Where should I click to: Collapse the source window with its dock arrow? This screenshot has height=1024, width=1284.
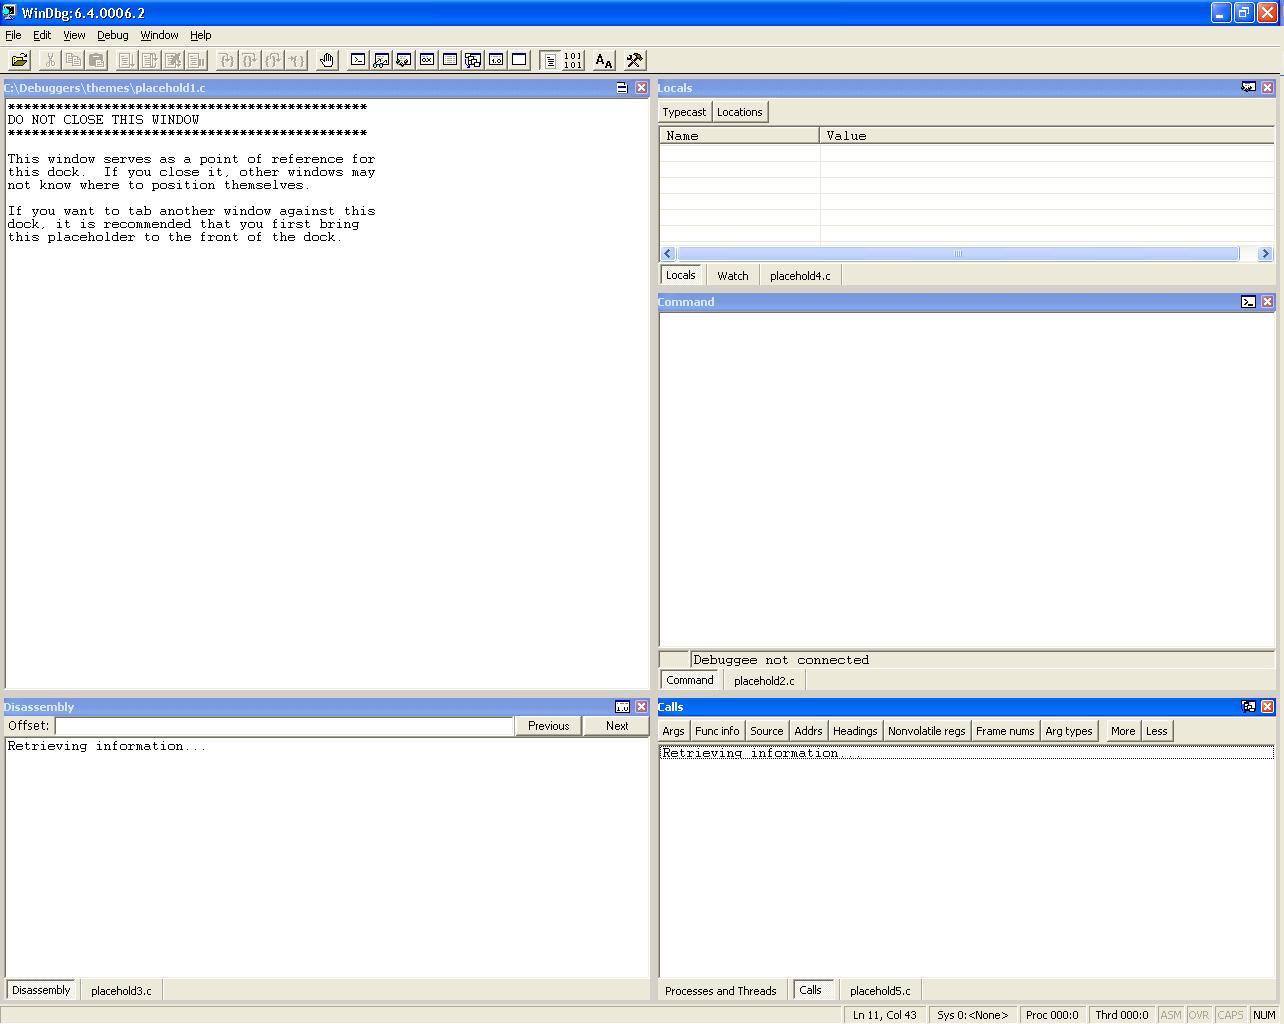coord(621,88)
